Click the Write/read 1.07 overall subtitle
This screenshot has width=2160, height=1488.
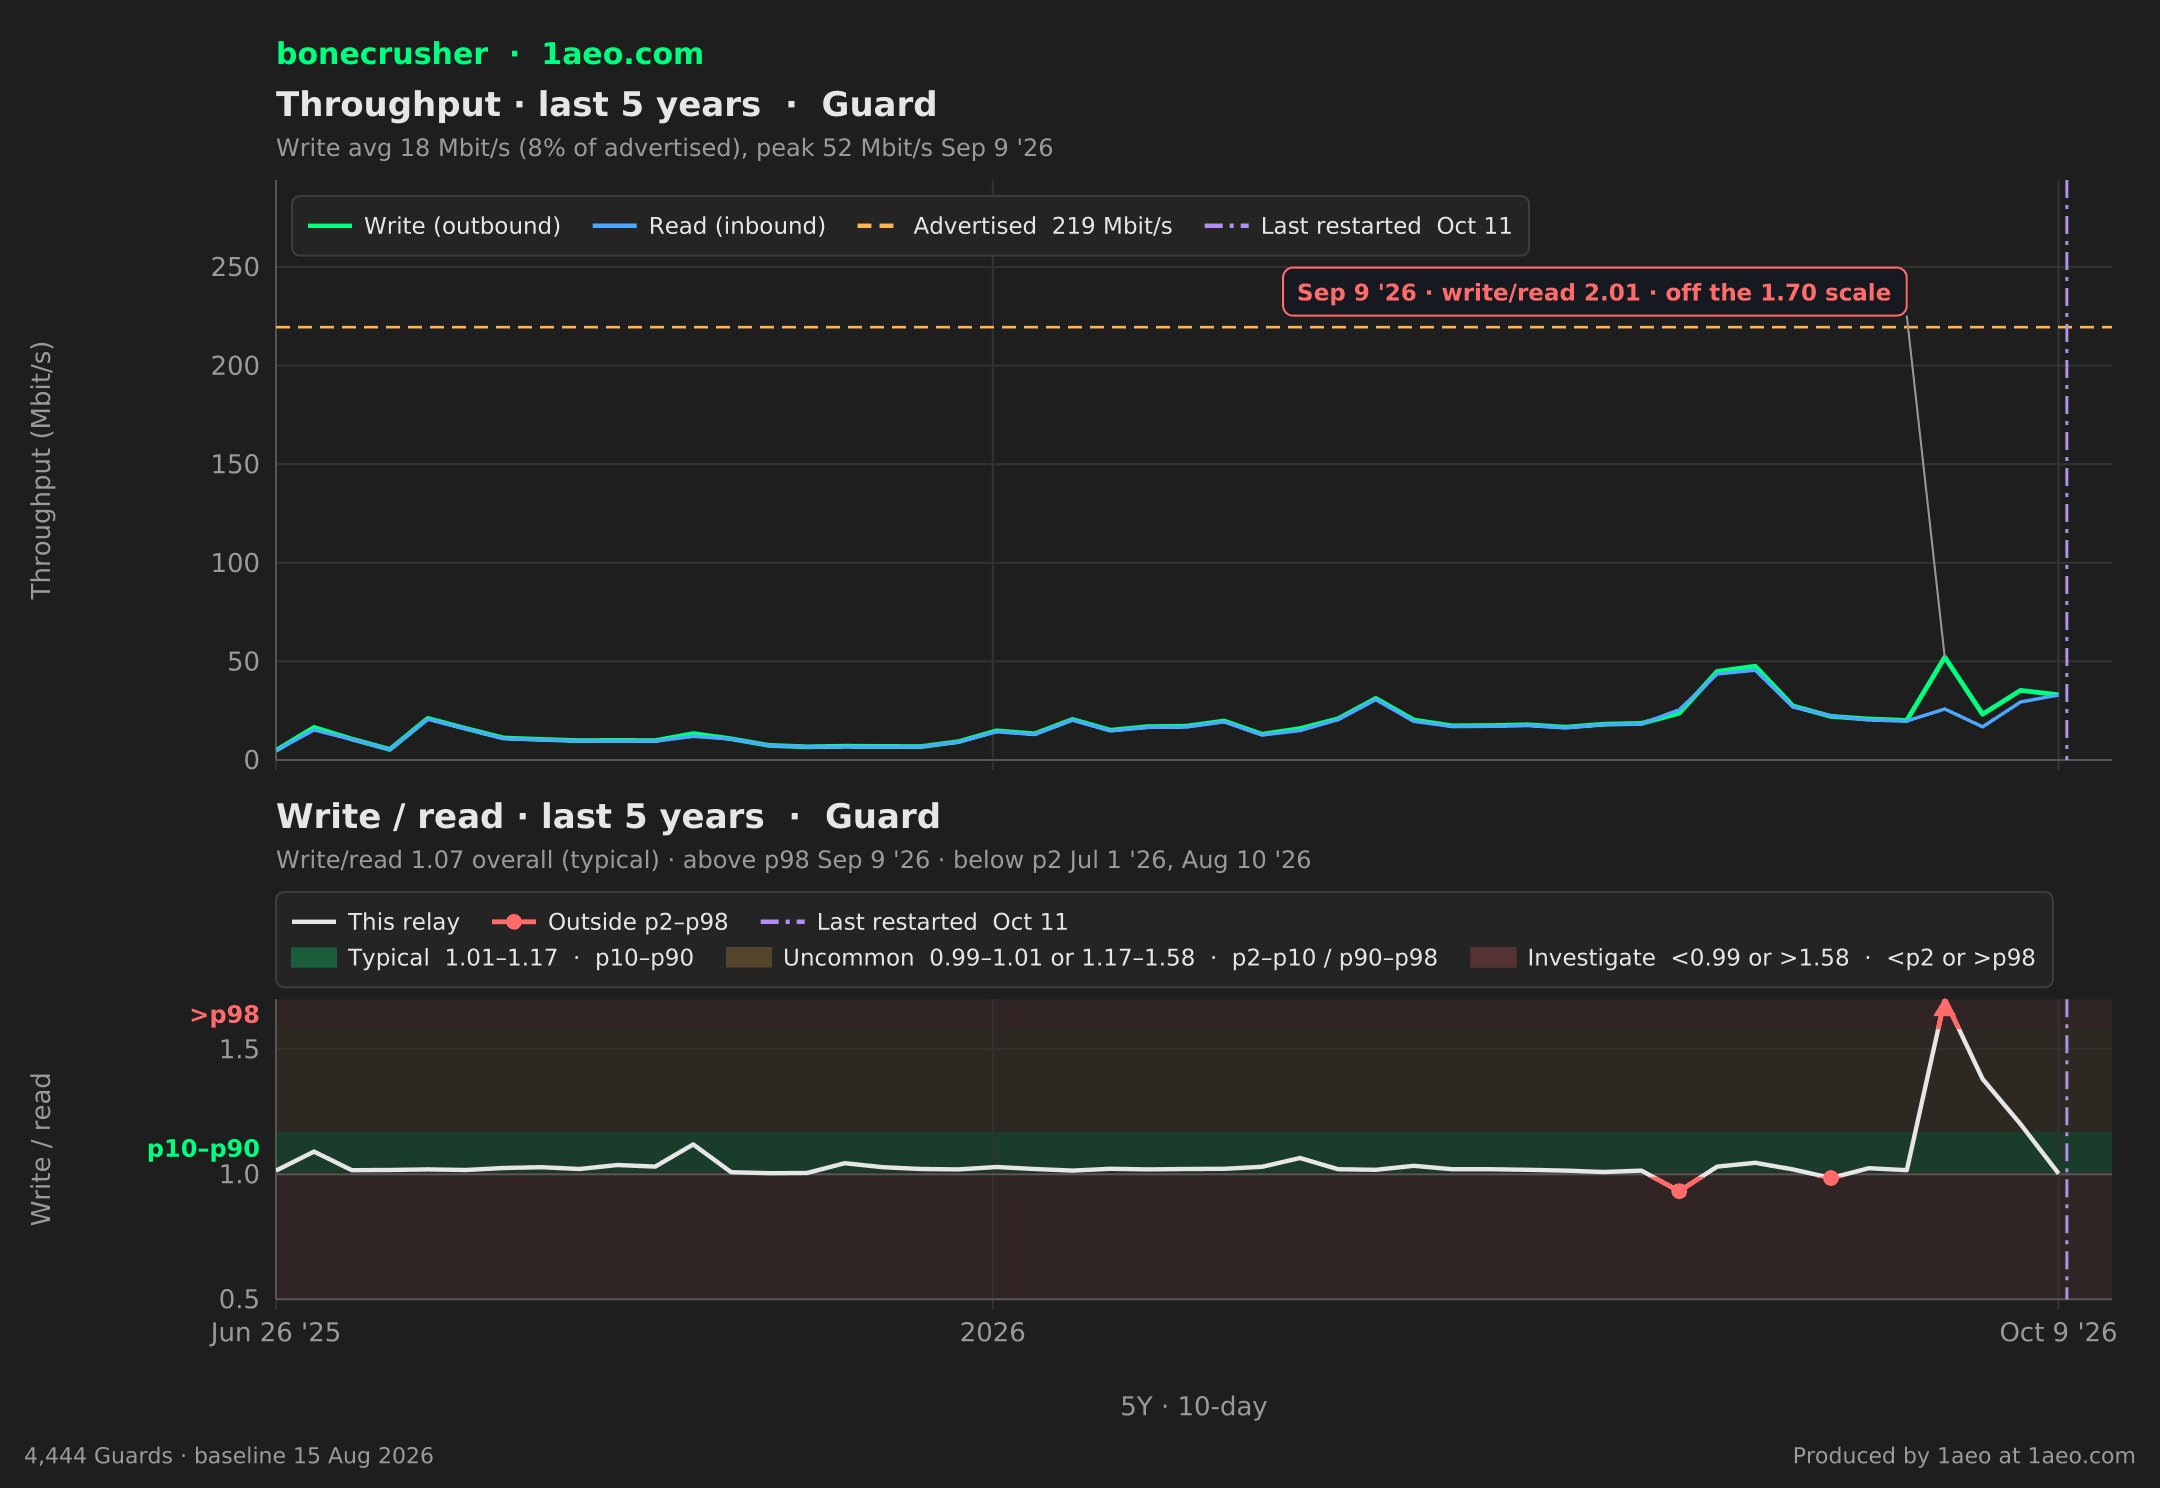click(793, 860)
